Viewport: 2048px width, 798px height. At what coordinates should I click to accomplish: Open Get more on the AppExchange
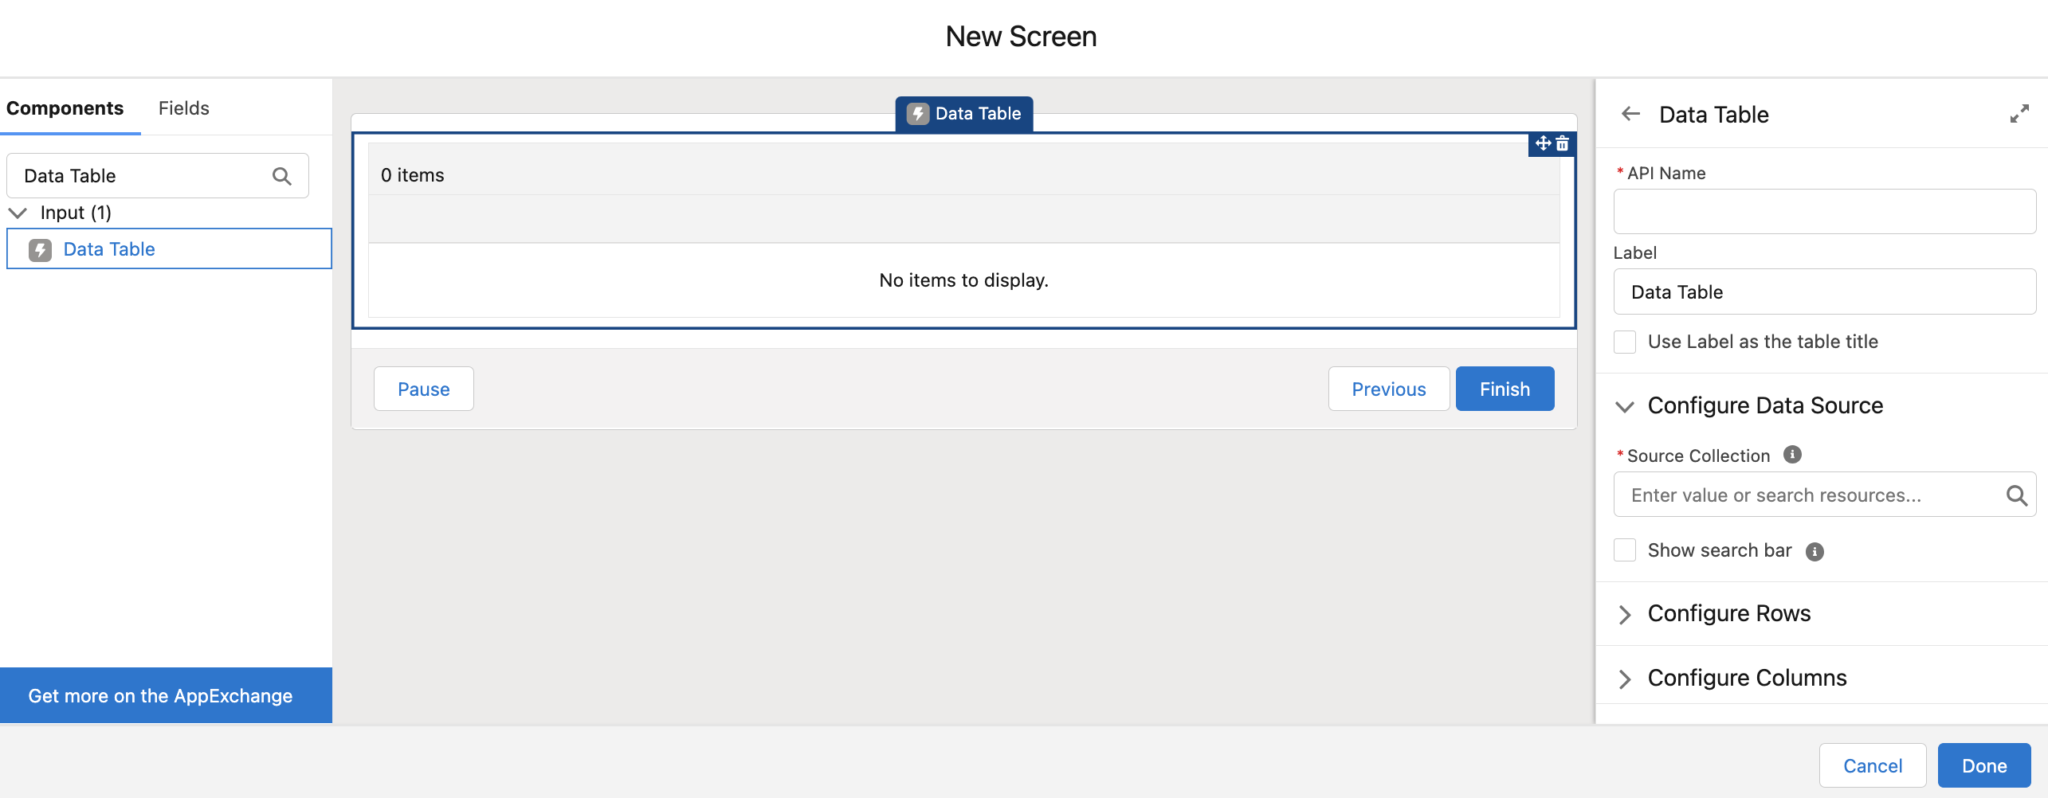[160, 696]
